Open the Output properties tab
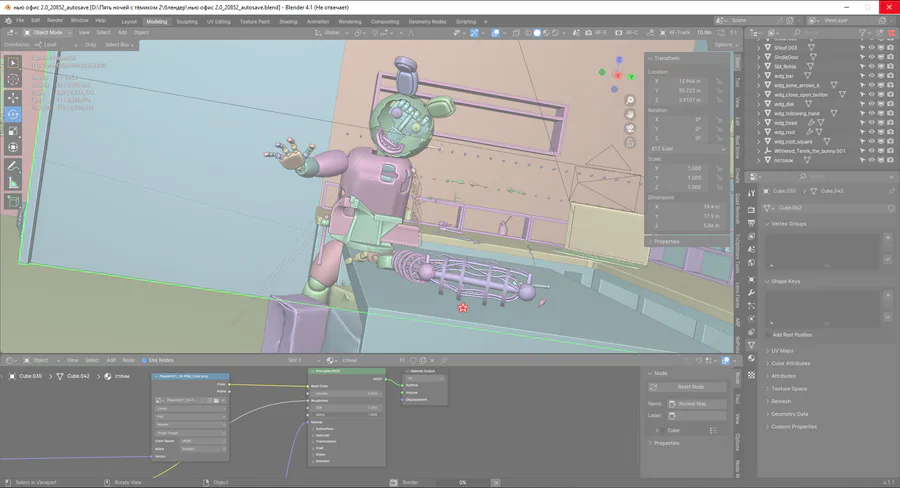900x488 pixels. (751, 223)
